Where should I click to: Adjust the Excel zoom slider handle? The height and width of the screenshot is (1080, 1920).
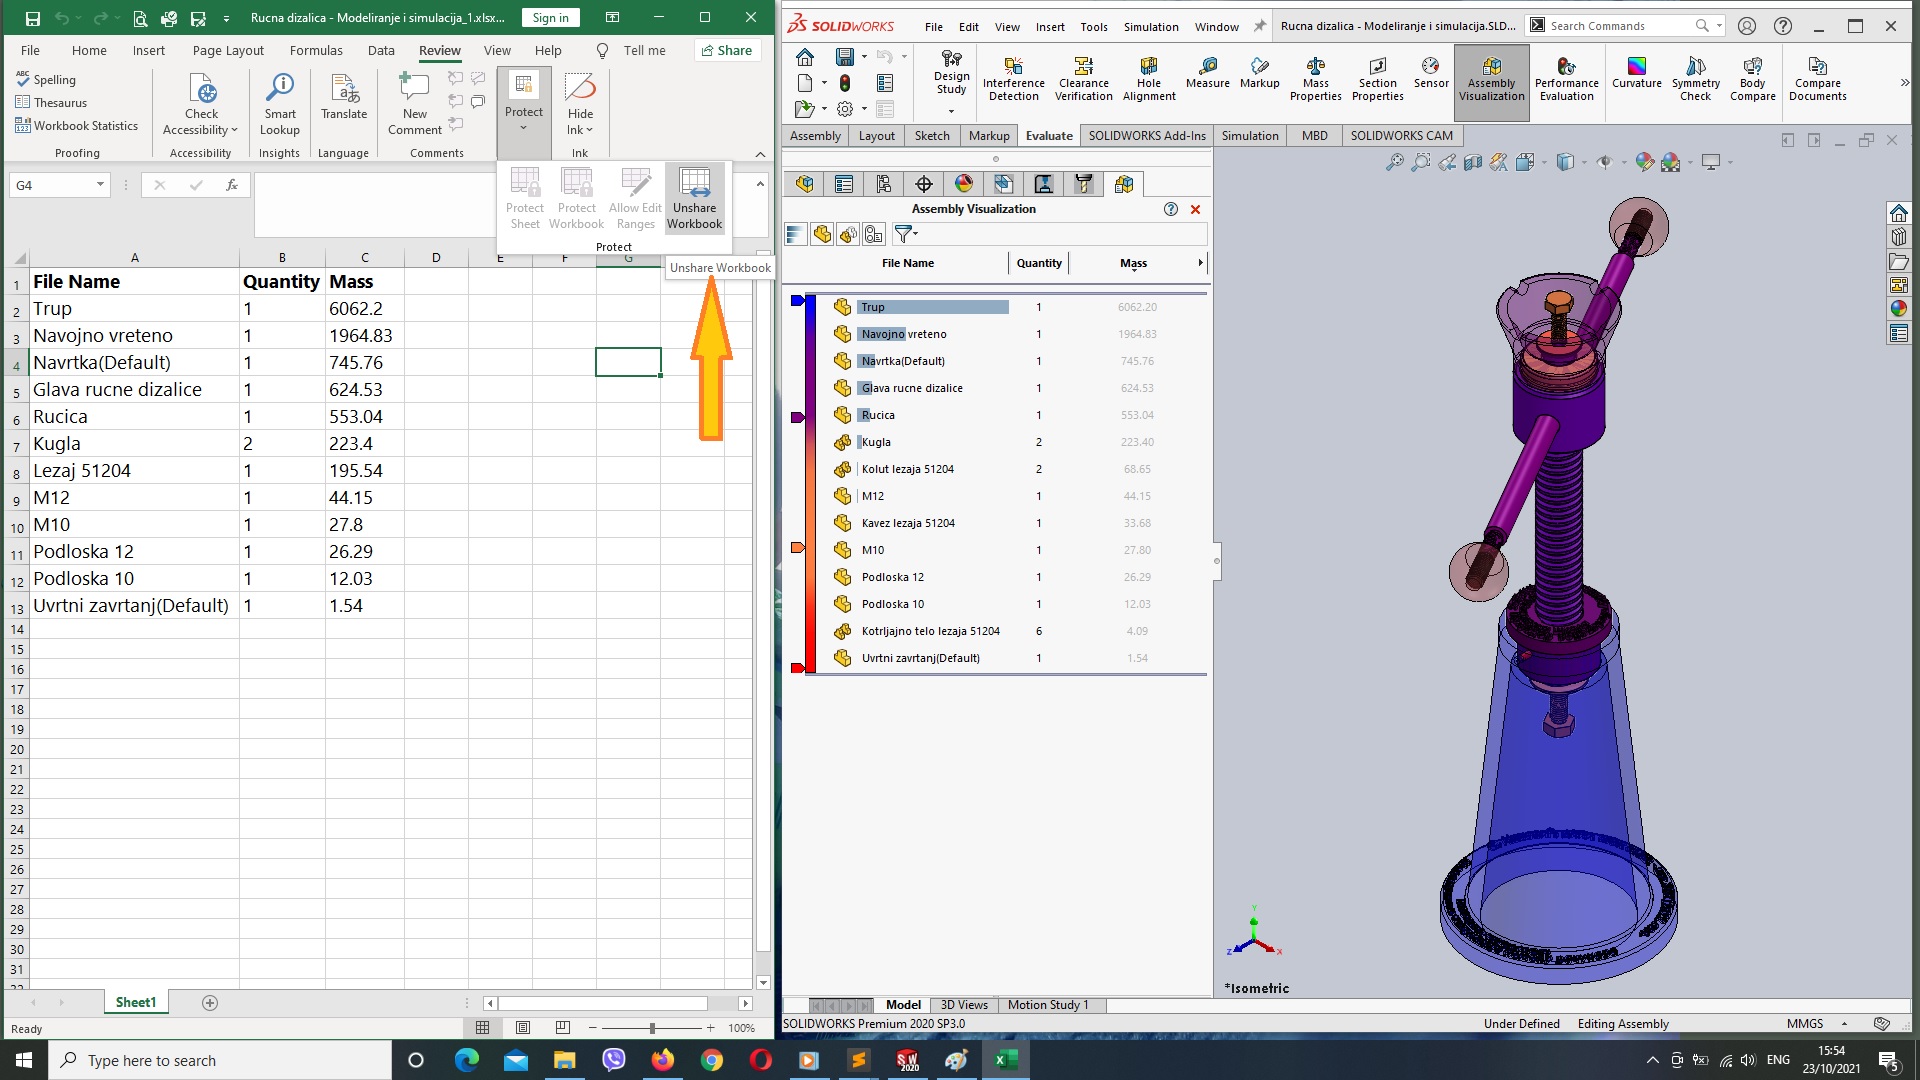tap(652, 1028)
